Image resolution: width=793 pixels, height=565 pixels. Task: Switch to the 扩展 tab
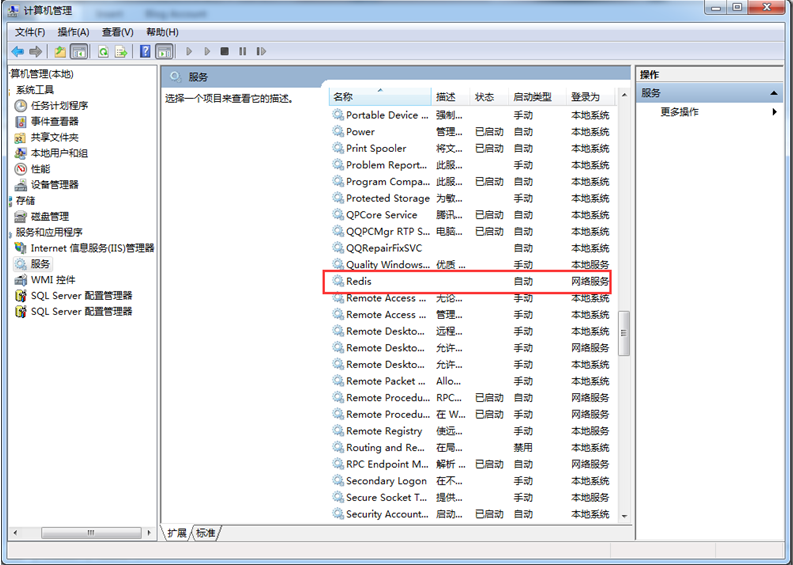pyautogui.click(x=177, y=533)
